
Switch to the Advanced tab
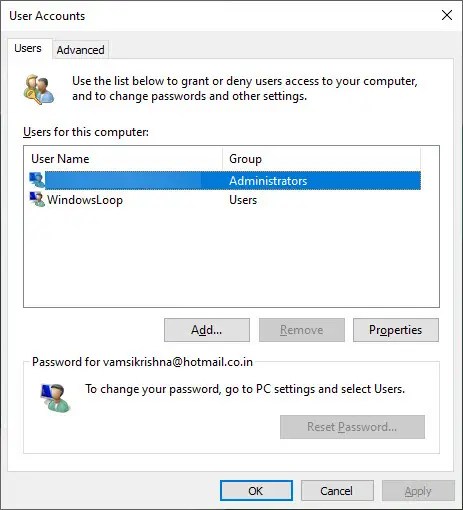(x=80, y=50)
